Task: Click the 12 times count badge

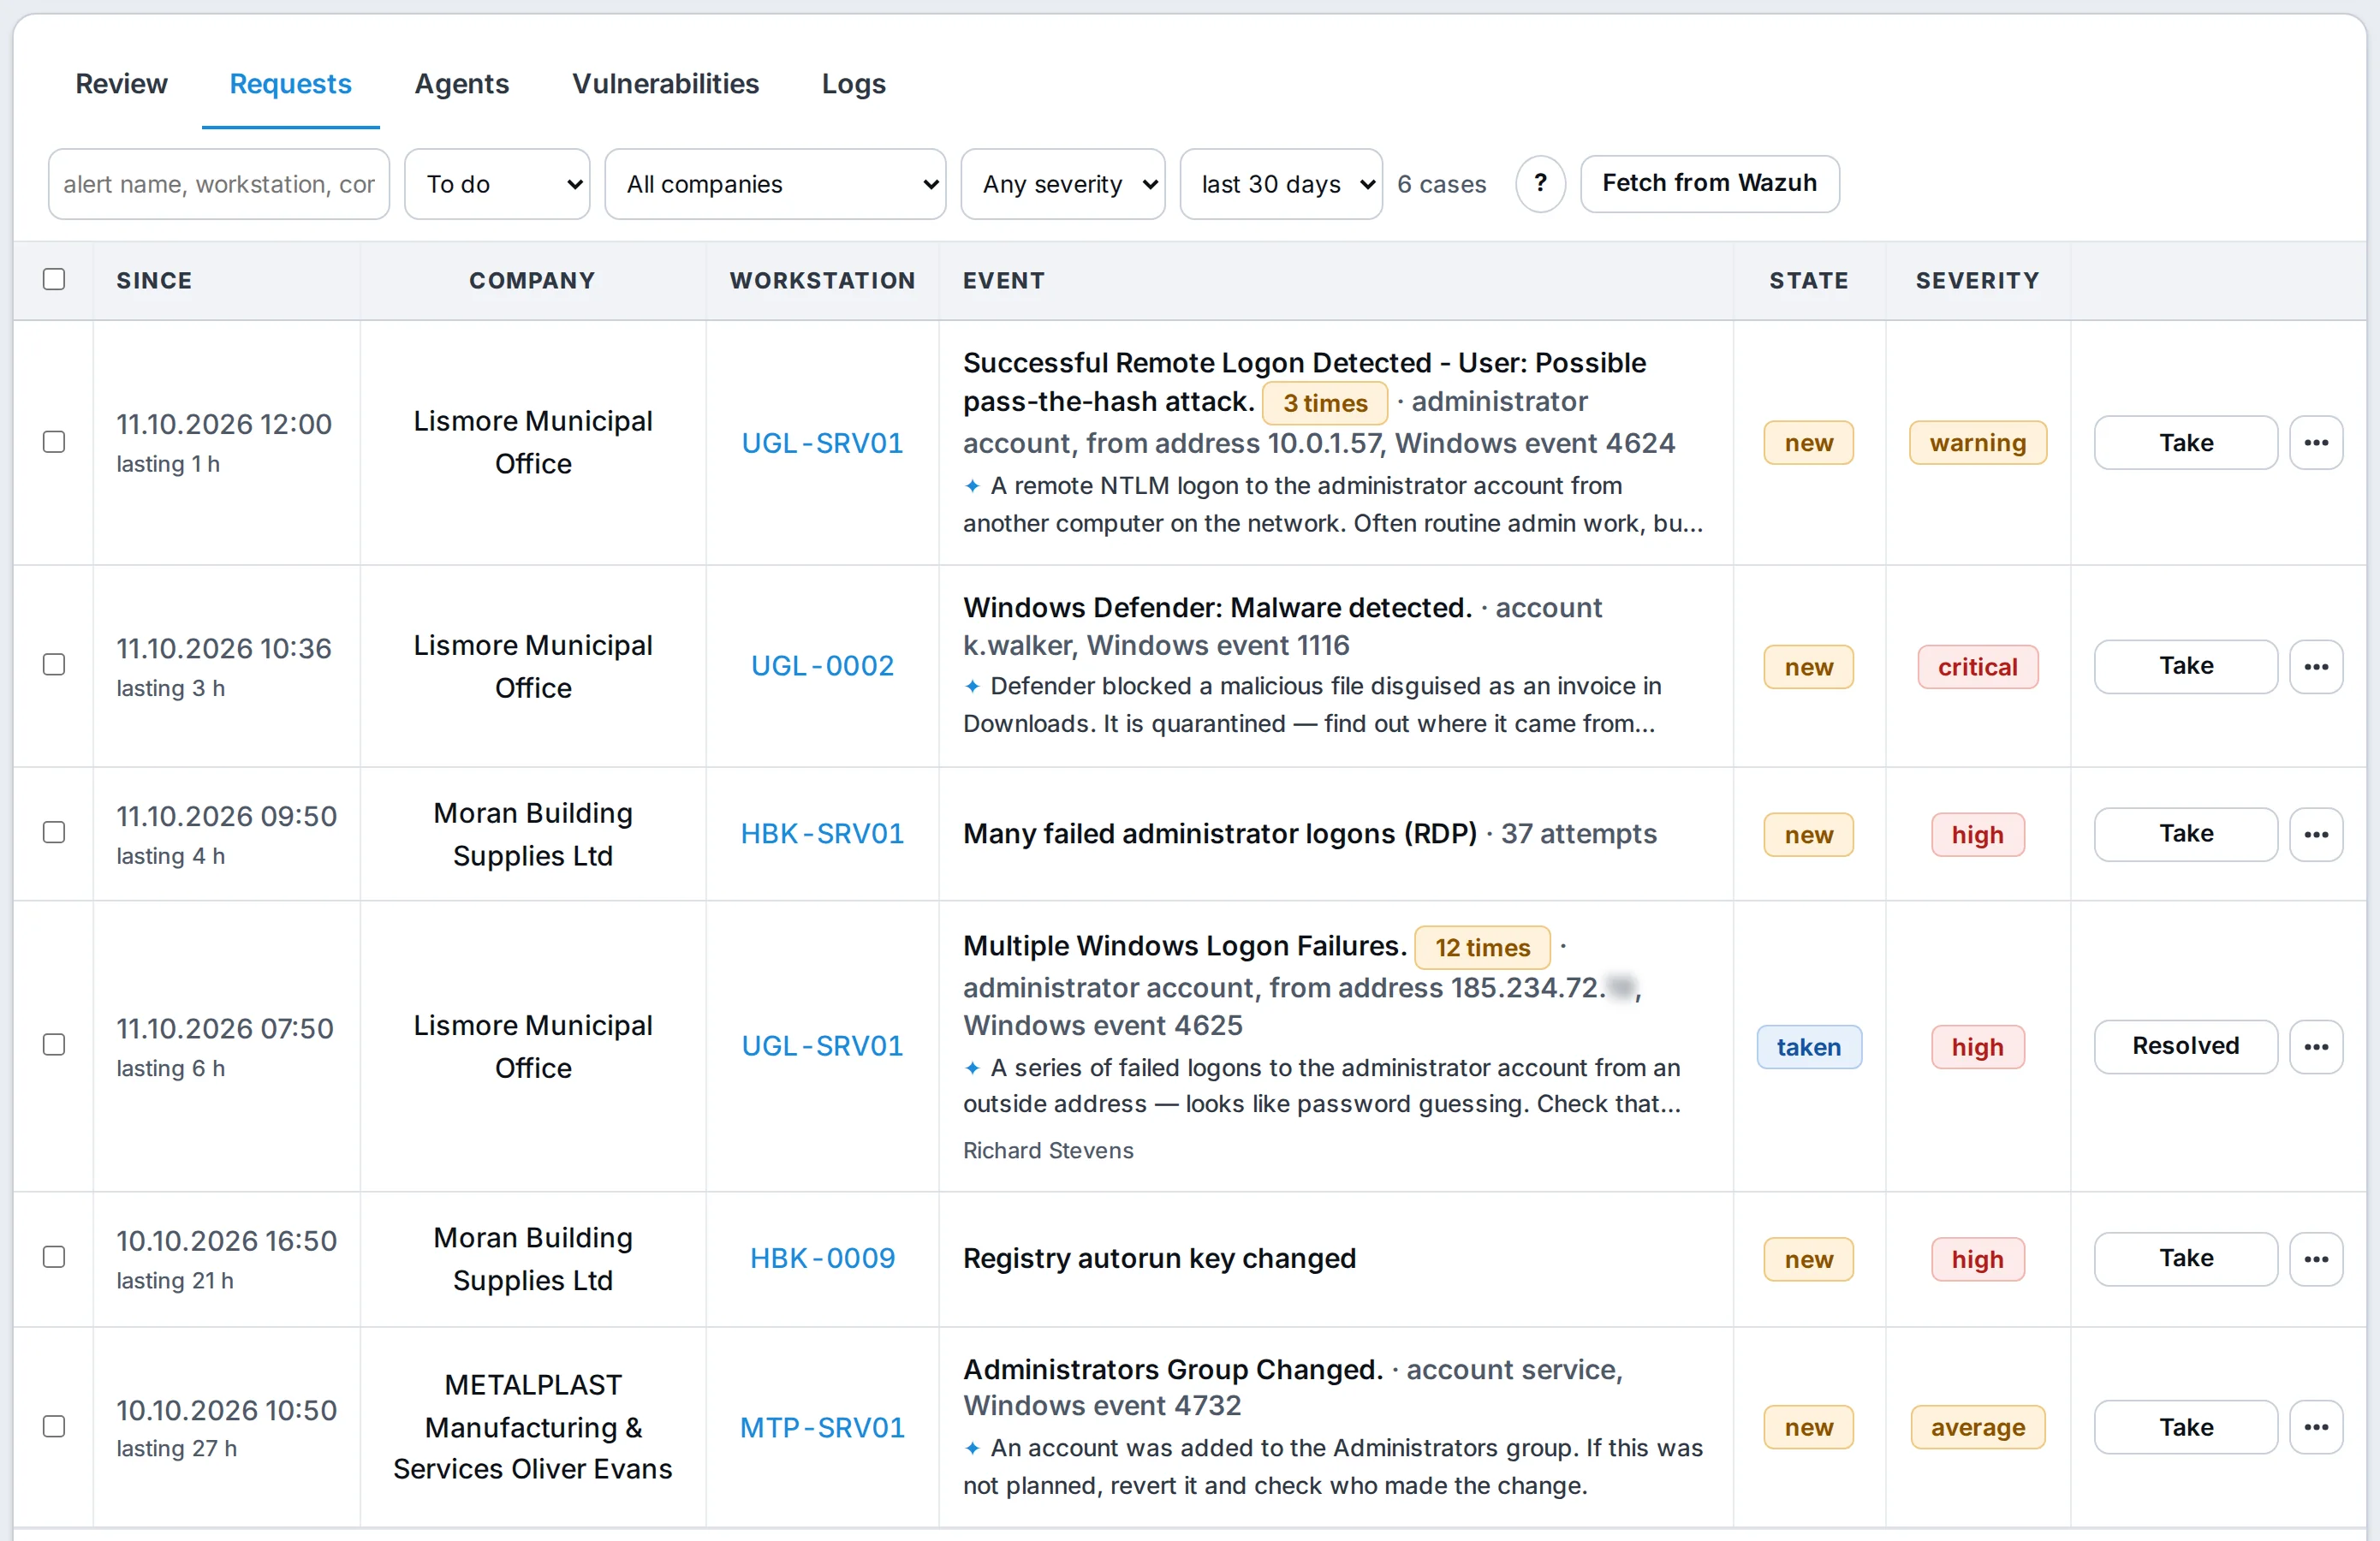Action: coord(1482,947)
